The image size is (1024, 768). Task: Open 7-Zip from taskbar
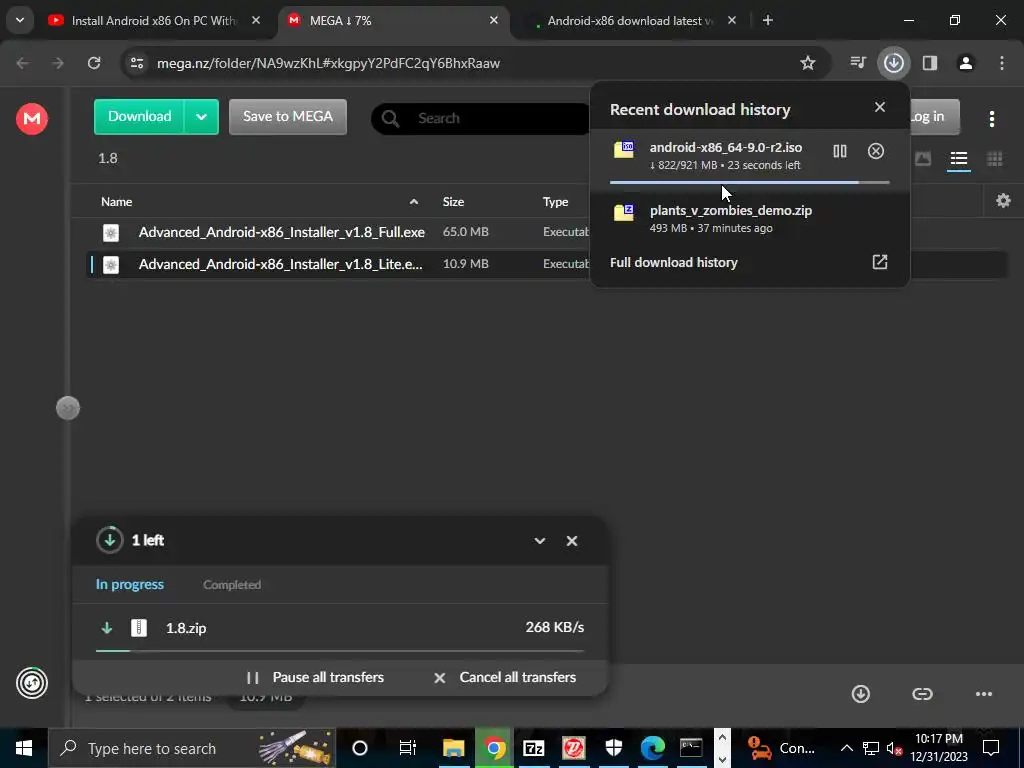[x=534, y=748]
